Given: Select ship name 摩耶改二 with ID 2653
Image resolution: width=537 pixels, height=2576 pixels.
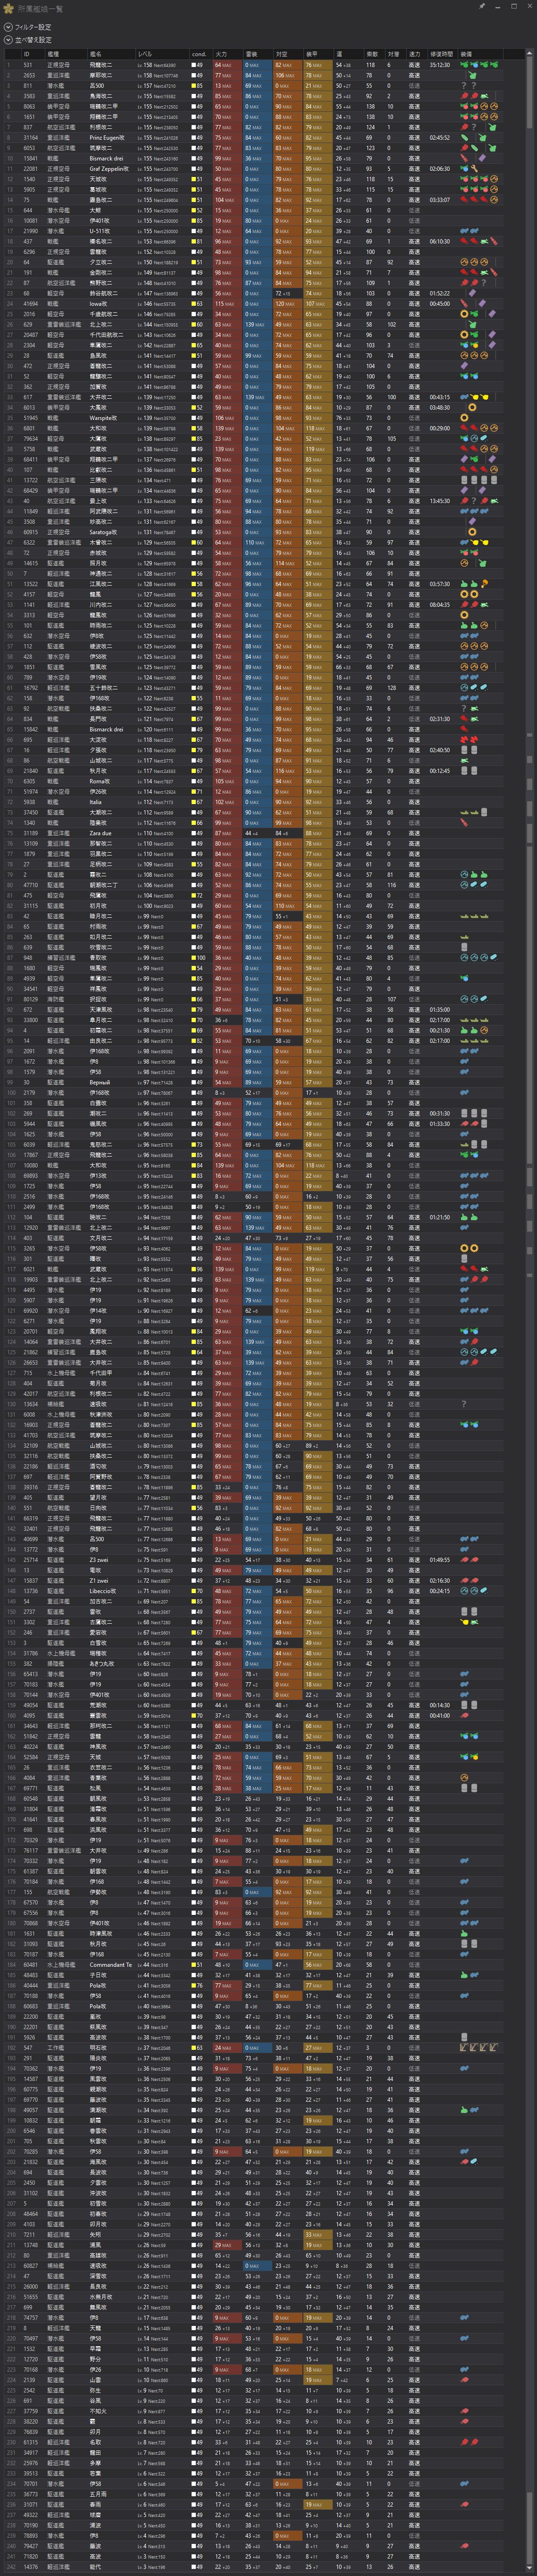Looking at the screenshot, I should point(100,75).
